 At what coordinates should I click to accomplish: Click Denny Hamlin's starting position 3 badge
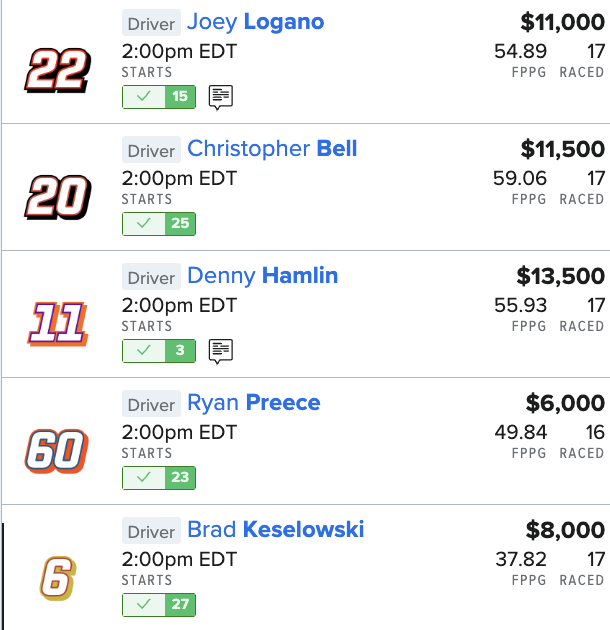181,351
